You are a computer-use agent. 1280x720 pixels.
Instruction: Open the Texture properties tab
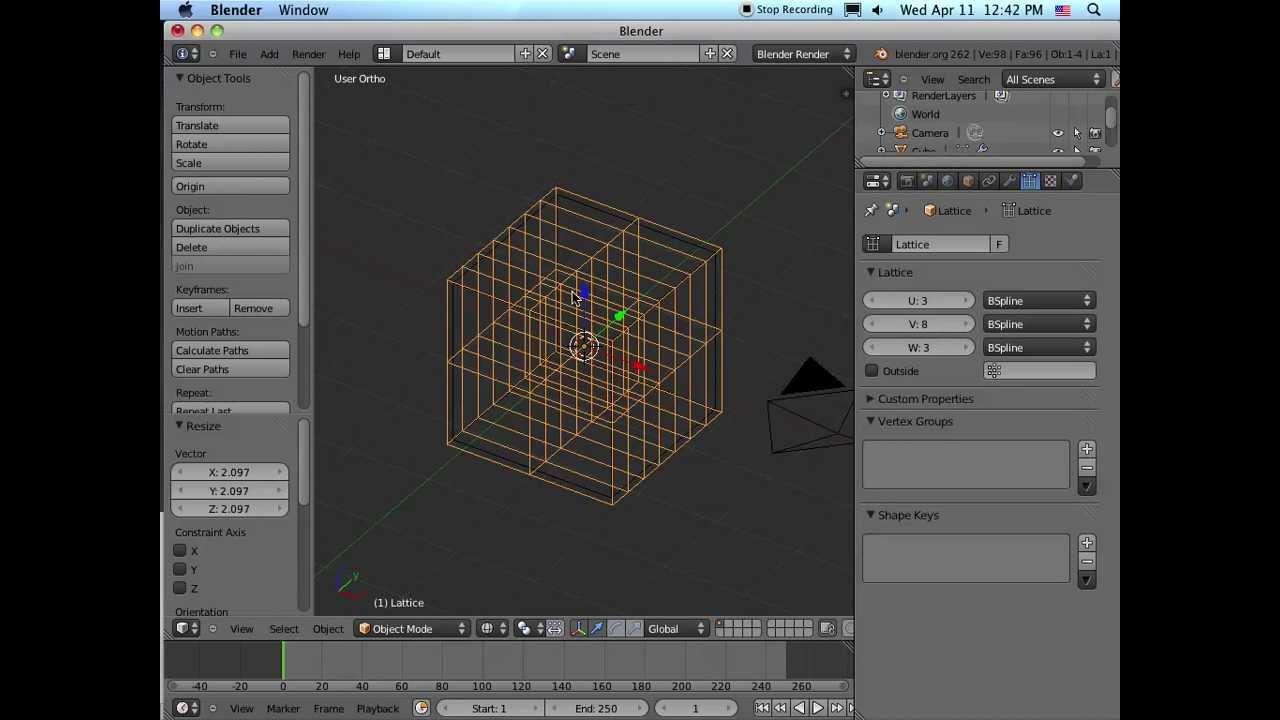pos(1050,181)
